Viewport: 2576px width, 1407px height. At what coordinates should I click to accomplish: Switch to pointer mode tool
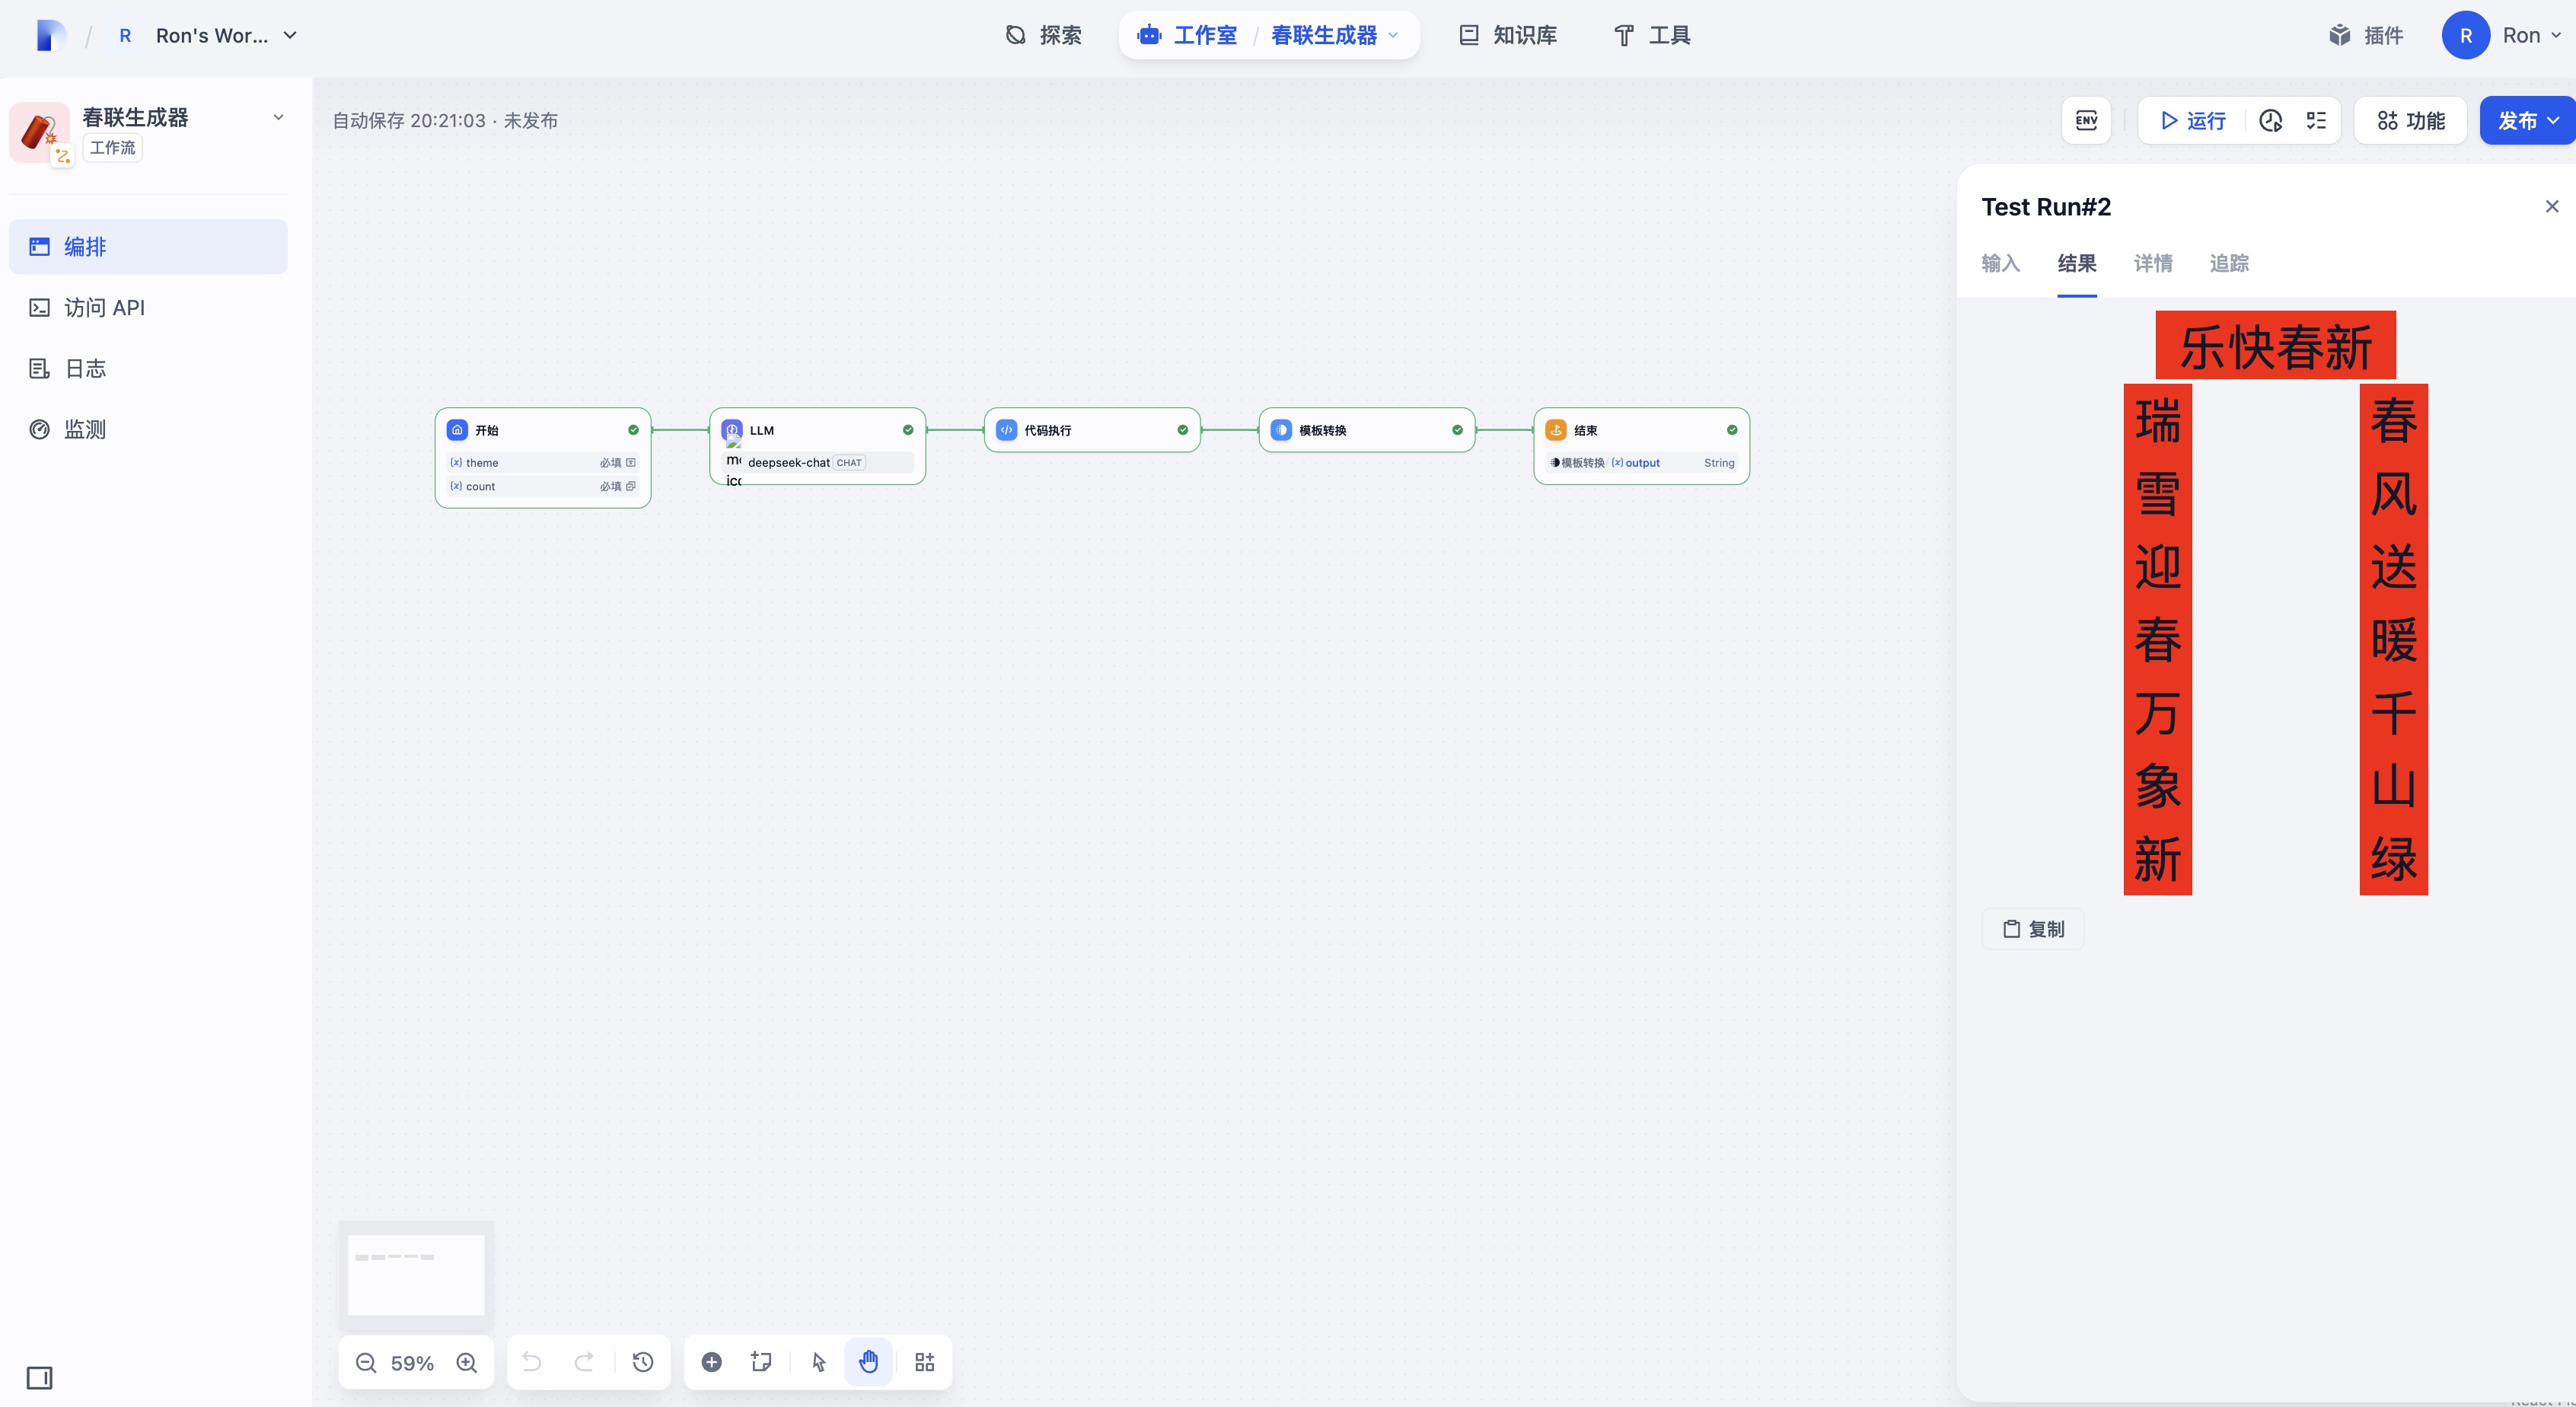pos(819,1362)
